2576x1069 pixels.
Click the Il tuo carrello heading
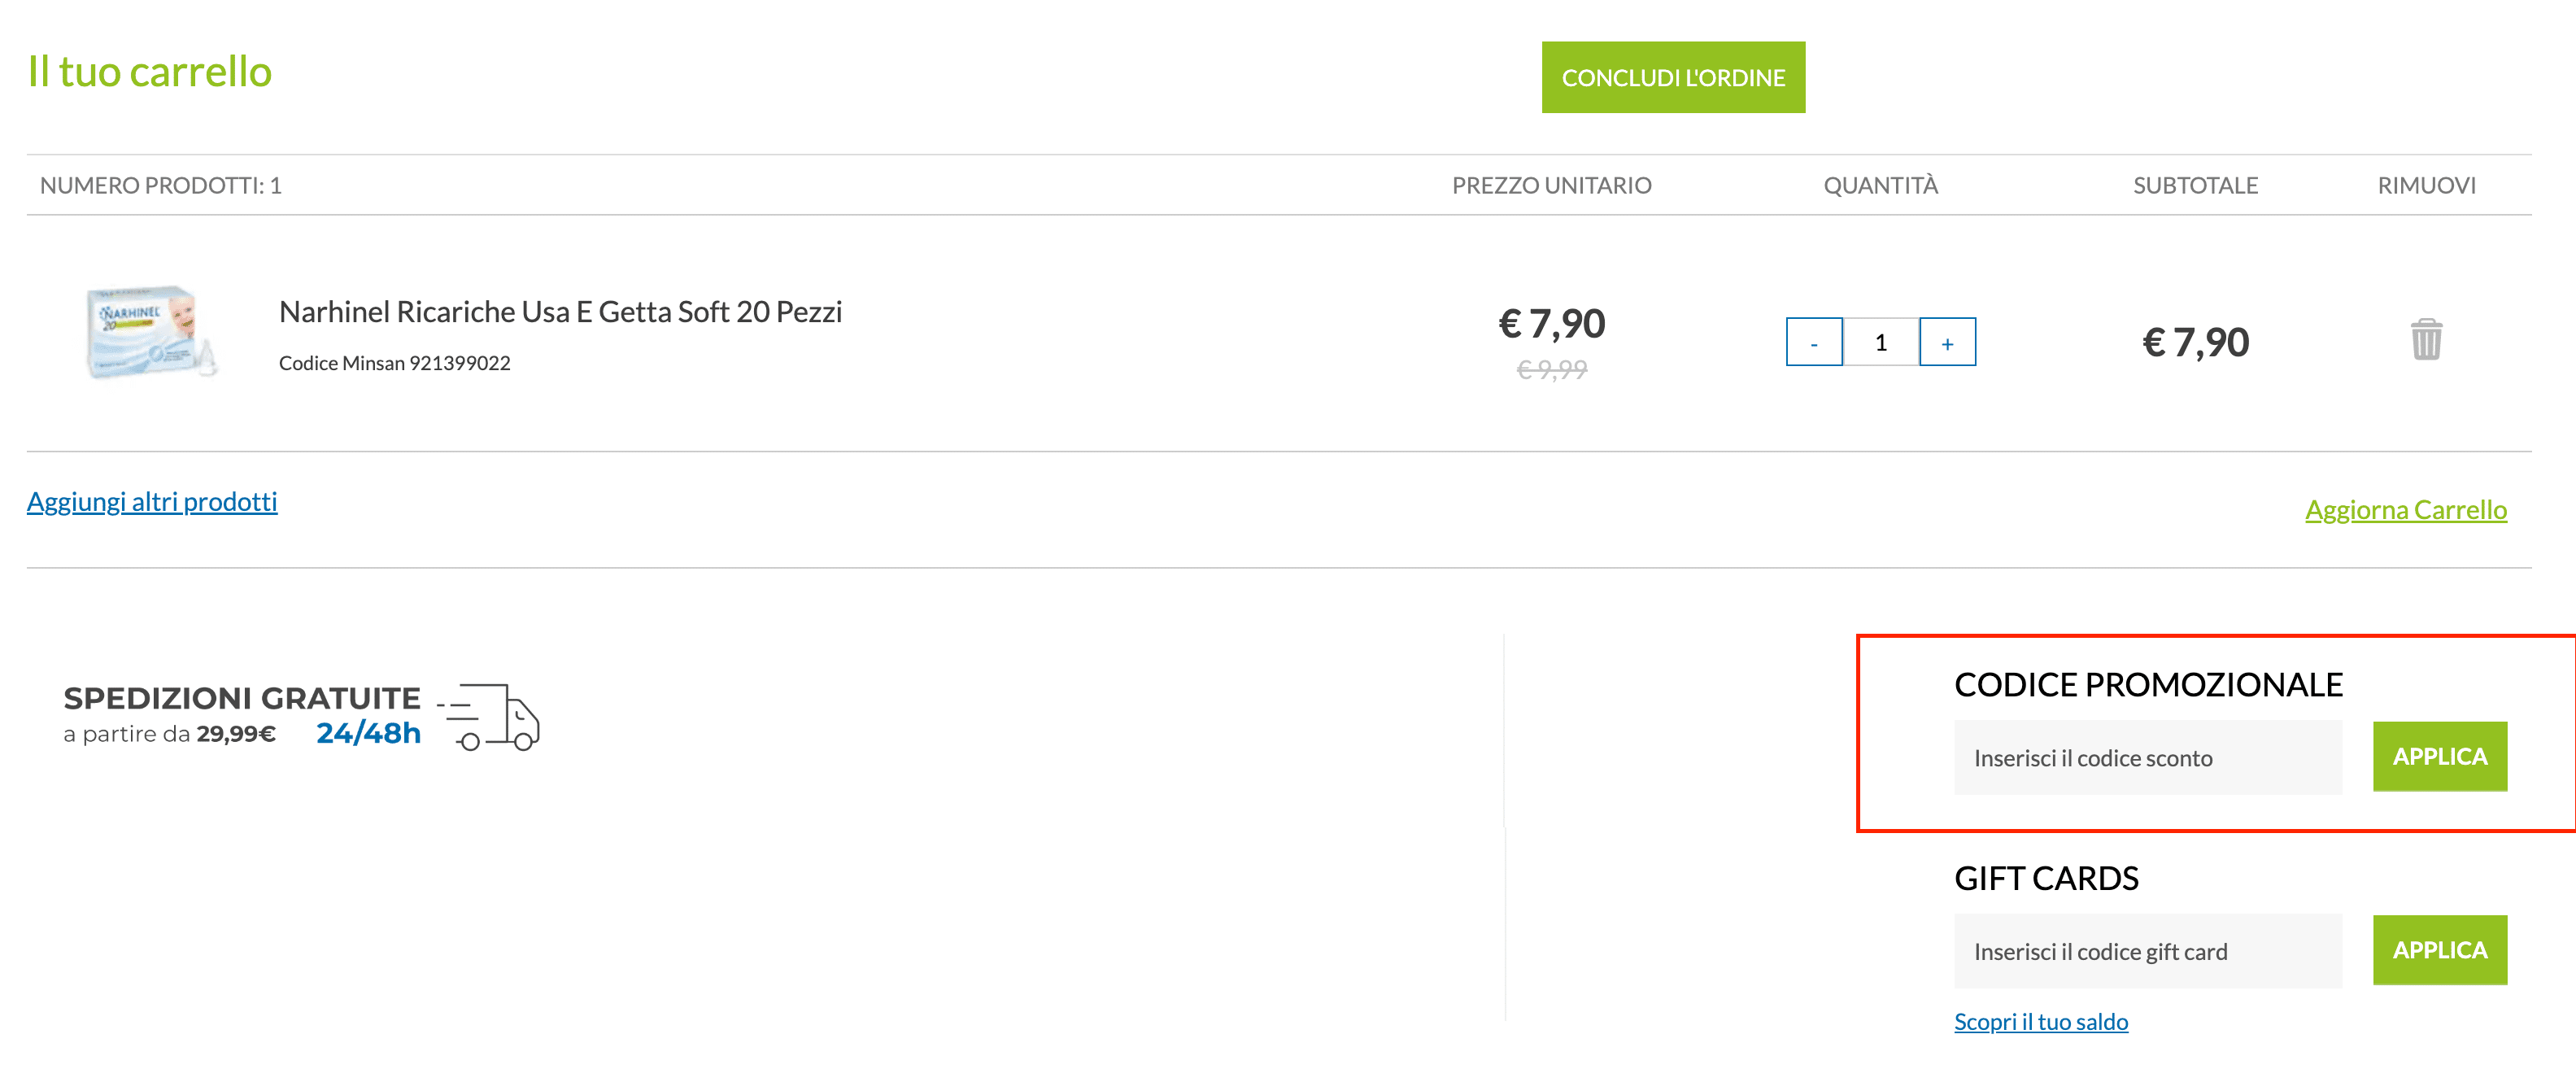coord(150,72)
